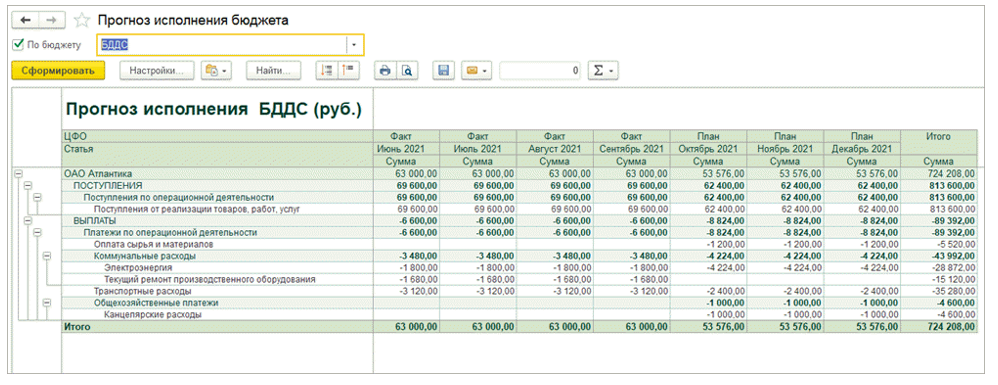This screenshot has height=385, width=998.
Task: Collapse 'Платежи по операционной деятельности' group
Action: [37, 232]
